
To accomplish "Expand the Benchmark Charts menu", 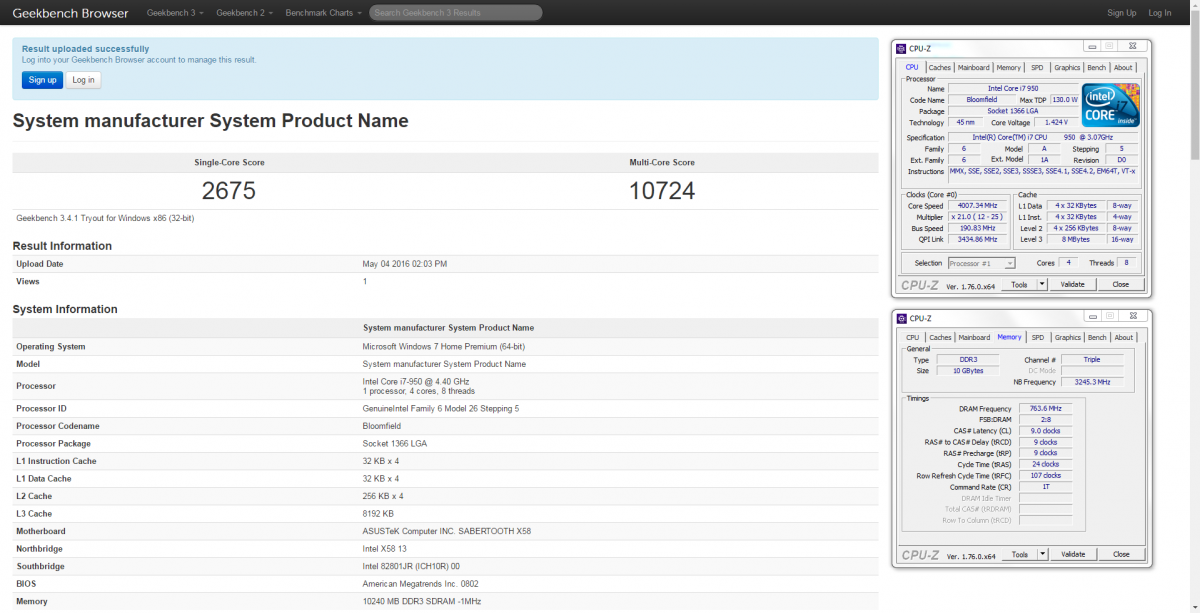I will coord(323,13).
